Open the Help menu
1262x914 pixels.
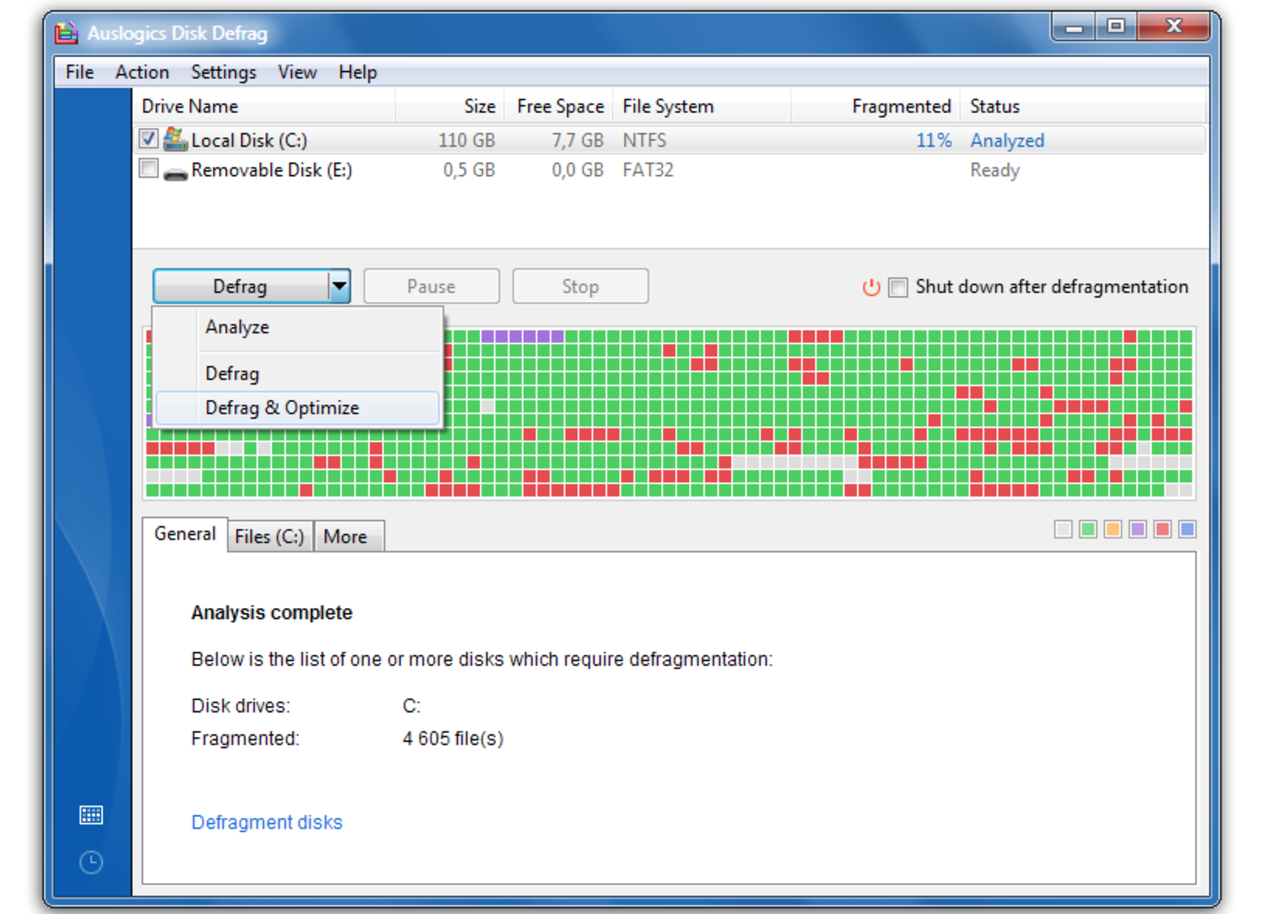click(x=357, y=72)
